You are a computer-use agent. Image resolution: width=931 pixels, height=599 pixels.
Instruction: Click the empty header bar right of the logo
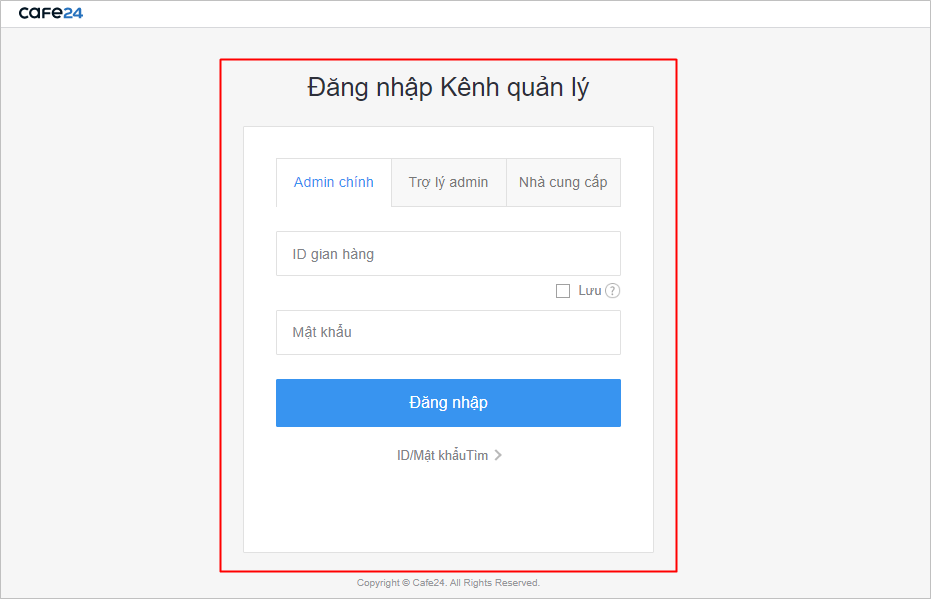tap(500, 13)
